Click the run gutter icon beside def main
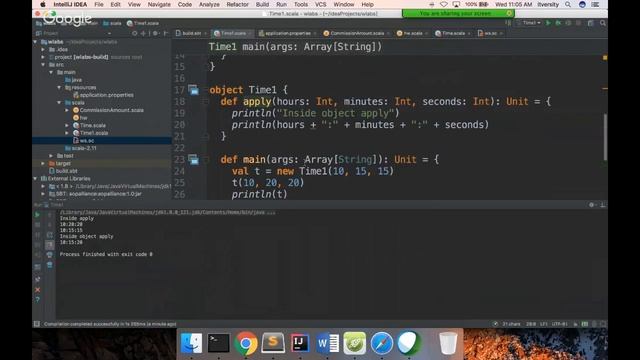 click(193, 160)
